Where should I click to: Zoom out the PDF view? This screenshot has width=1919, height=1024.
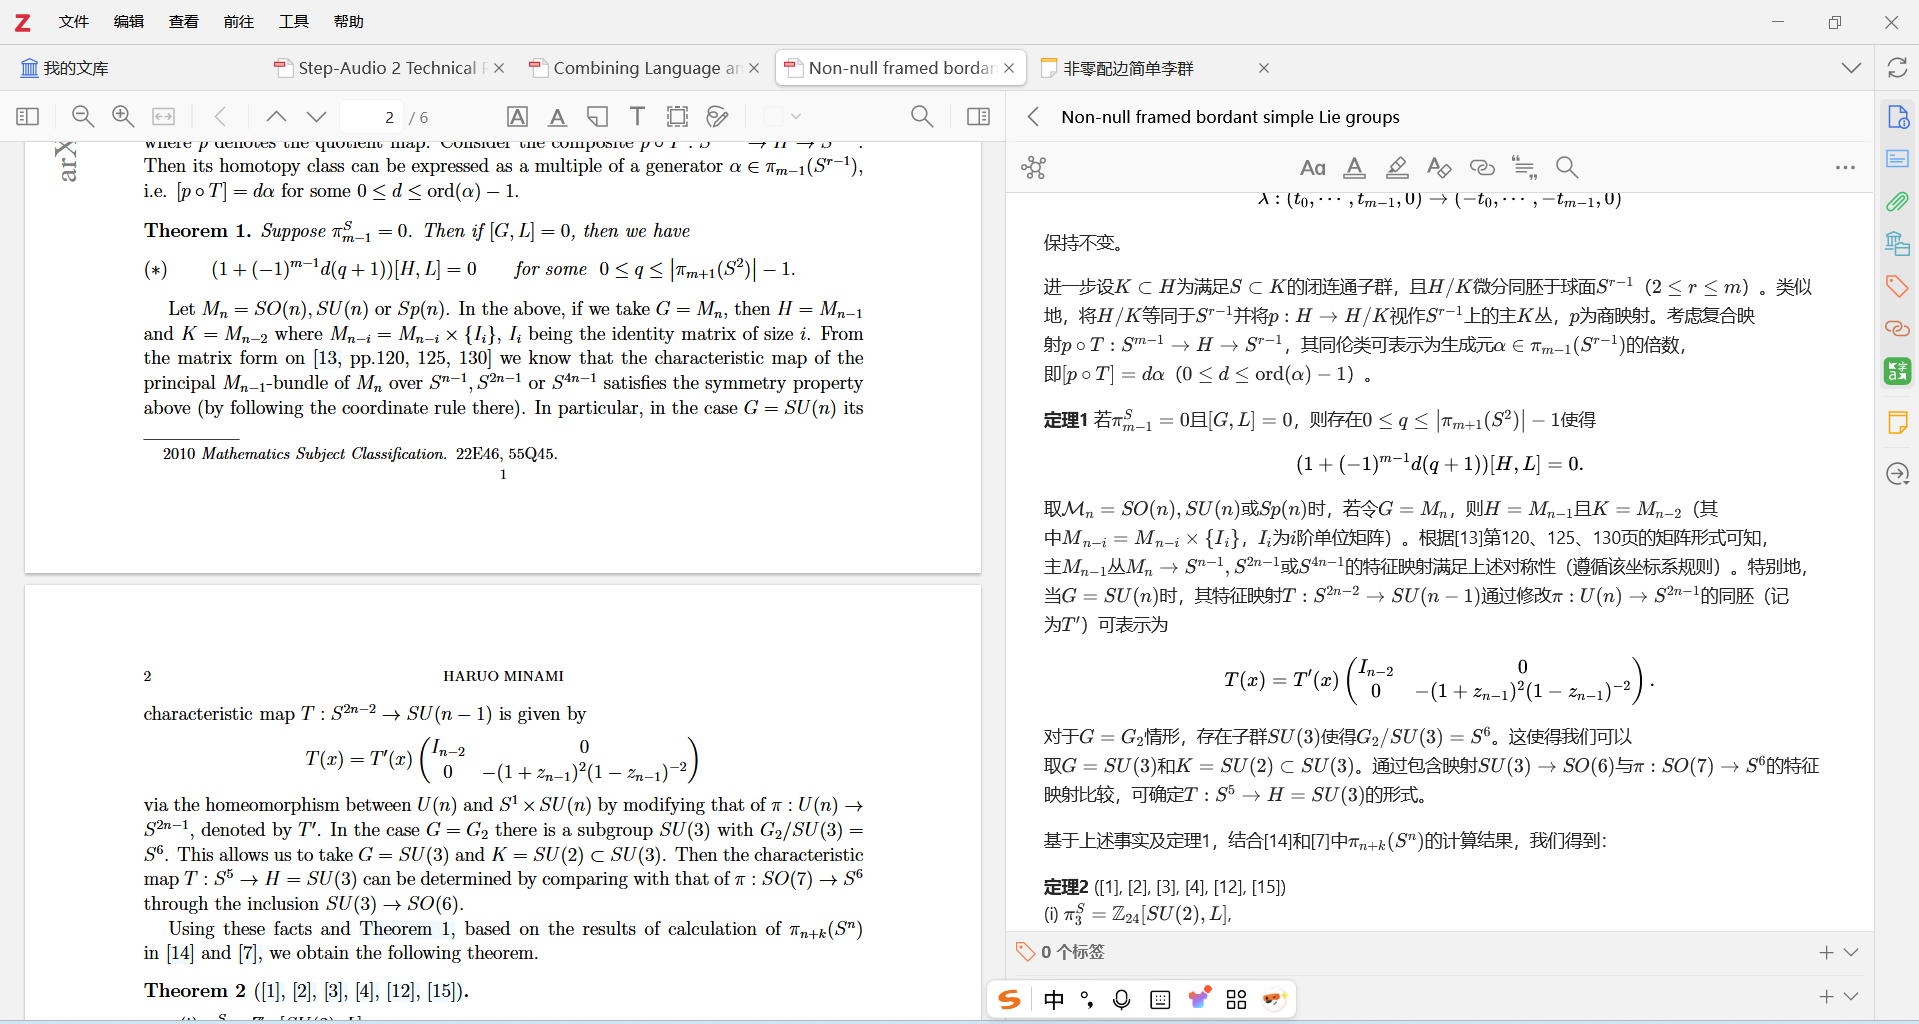(x=83, y=117)
